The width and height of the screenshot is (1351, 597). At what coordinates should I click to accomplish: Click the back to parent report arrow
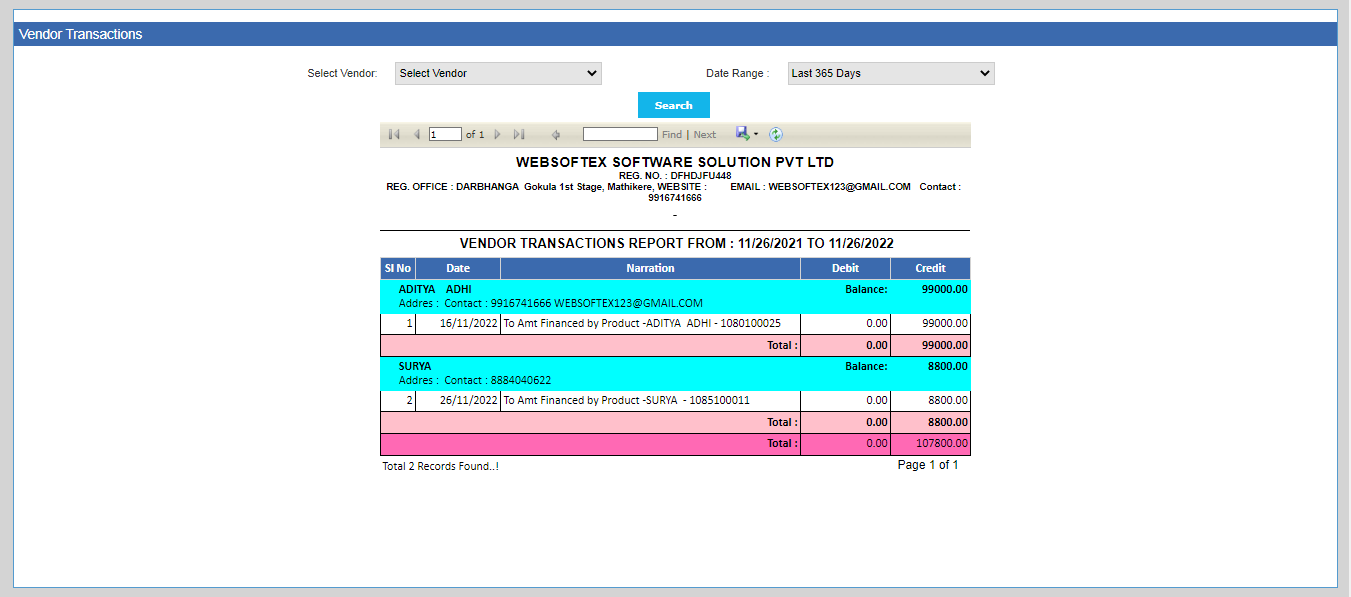[556, 134]
